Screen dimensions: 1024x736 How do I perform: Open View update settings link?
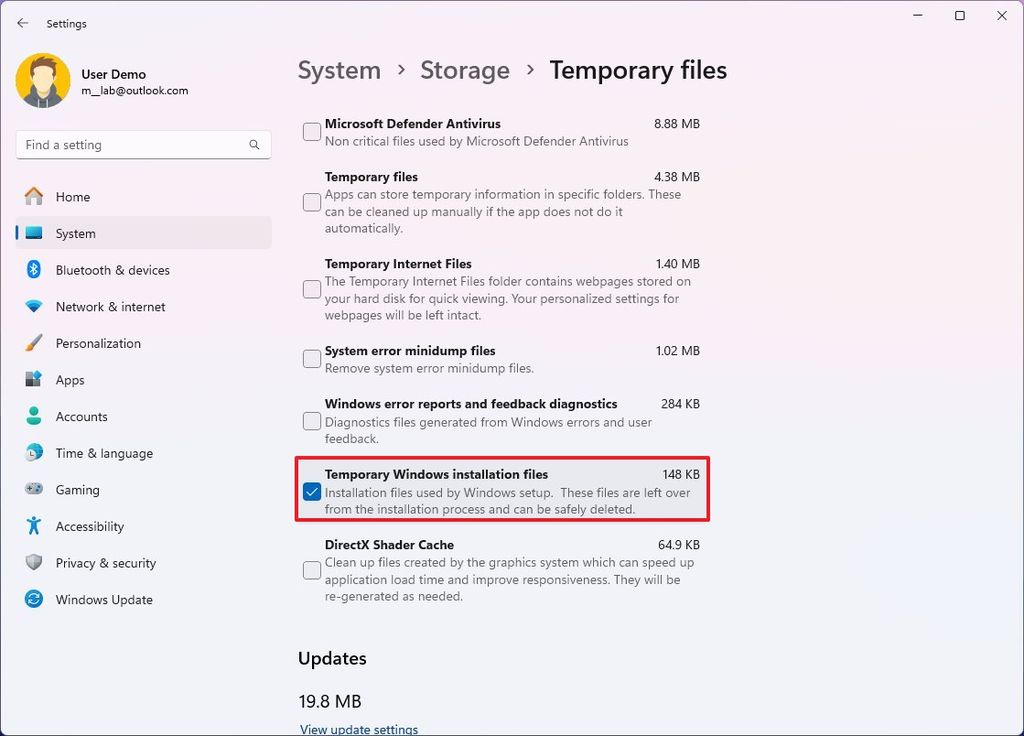pos(359,729)
